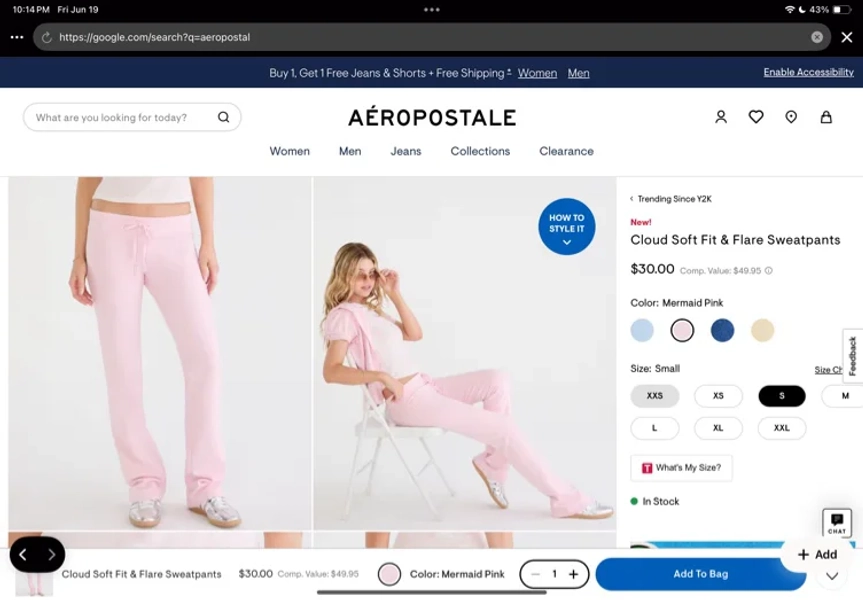Viewport: 863px width, 600px height.
Task: Expand the chevron below the Add button
Action: pos(832,576)
